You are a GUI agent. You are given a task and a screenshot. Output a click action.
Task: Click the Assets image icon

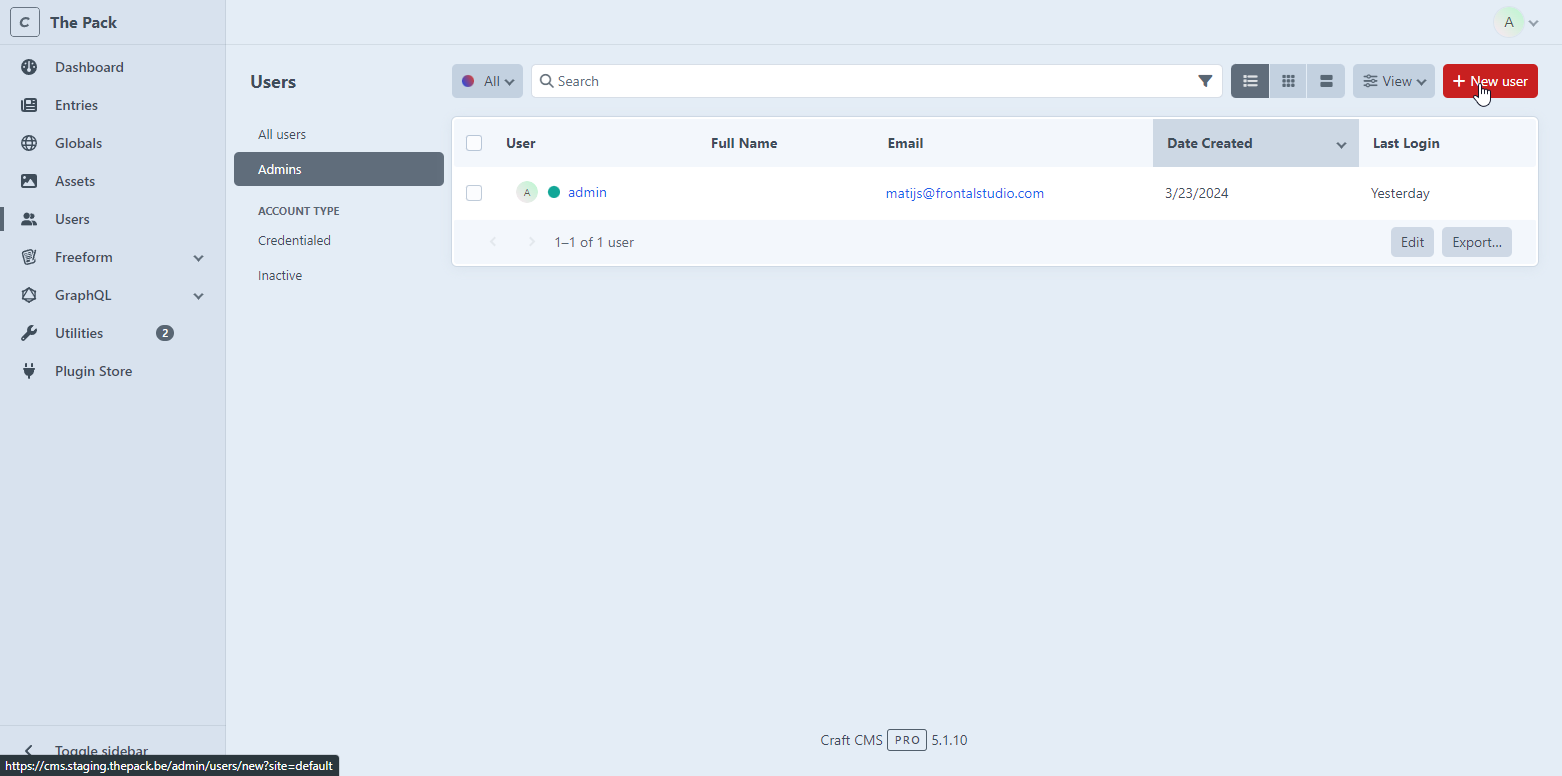[29, 181]
